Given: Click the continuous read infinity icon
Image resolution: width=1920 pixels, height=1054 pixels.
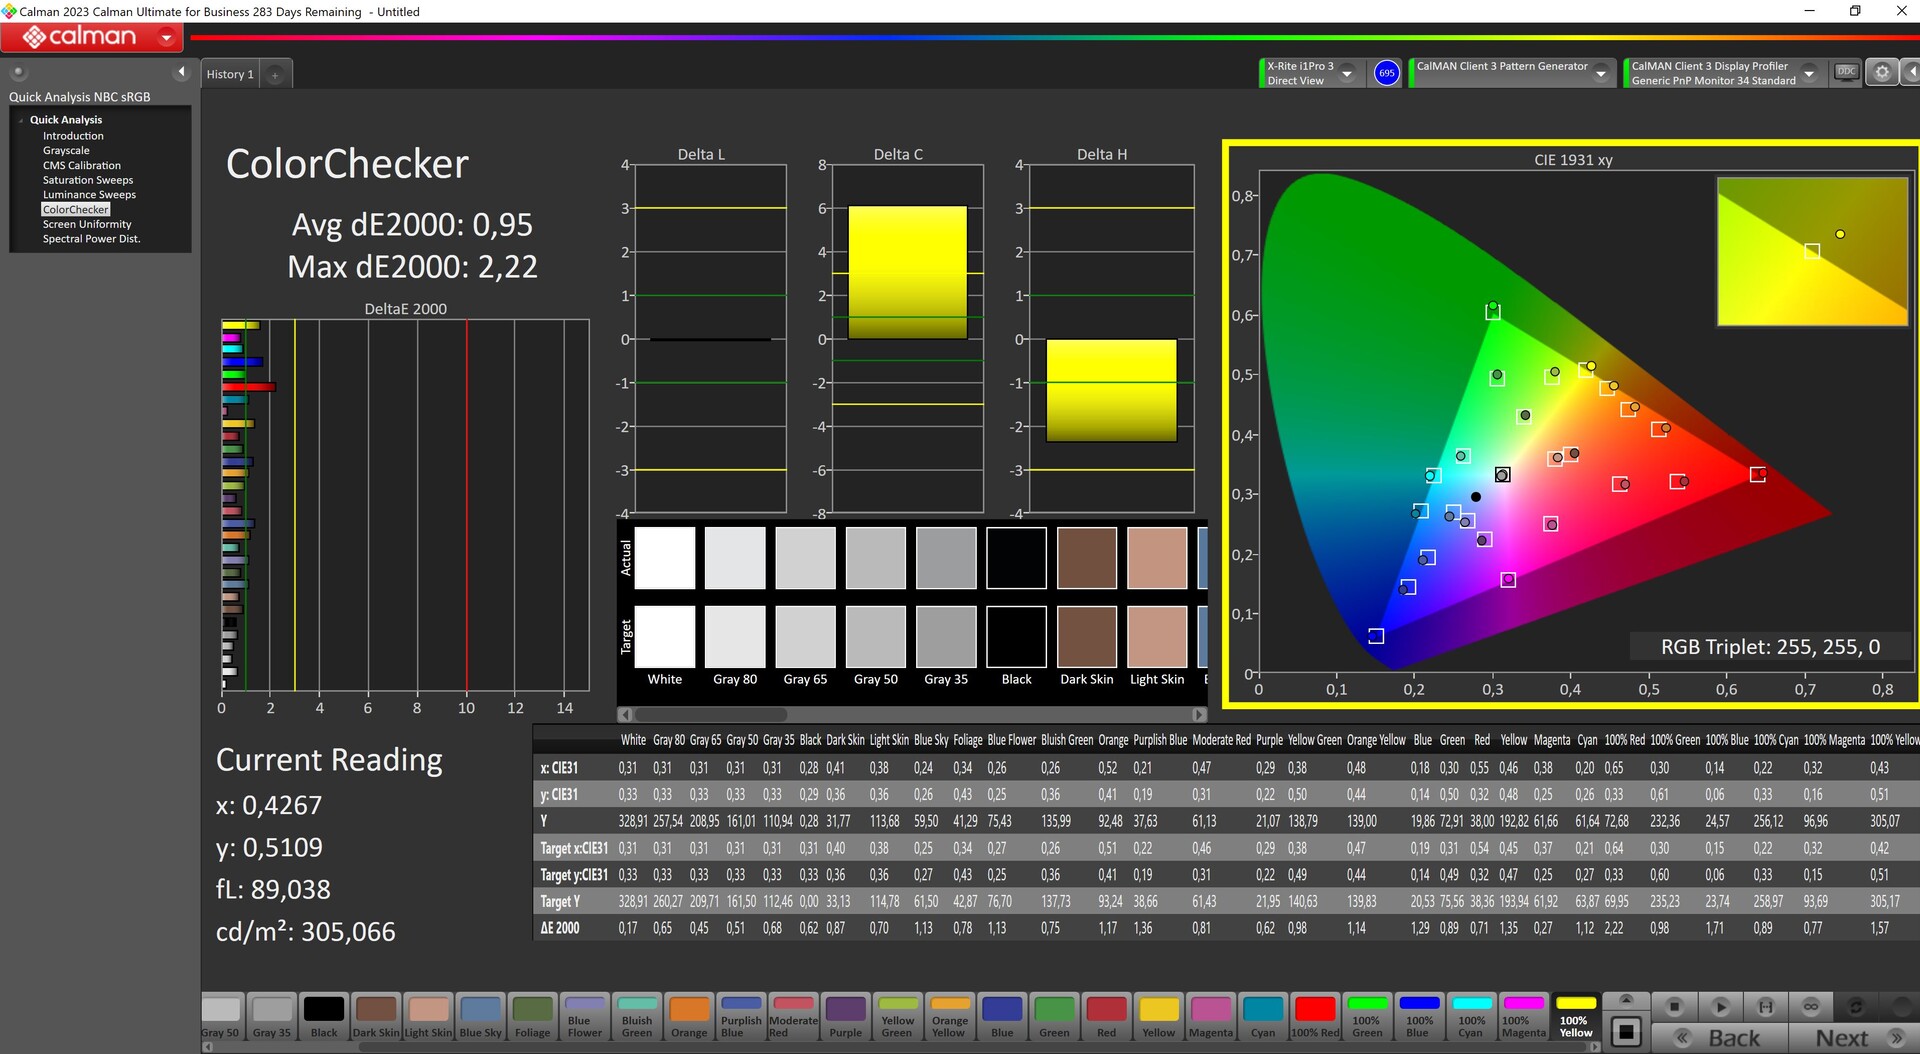Looking at the screenshot, I should point(1810,1006).
